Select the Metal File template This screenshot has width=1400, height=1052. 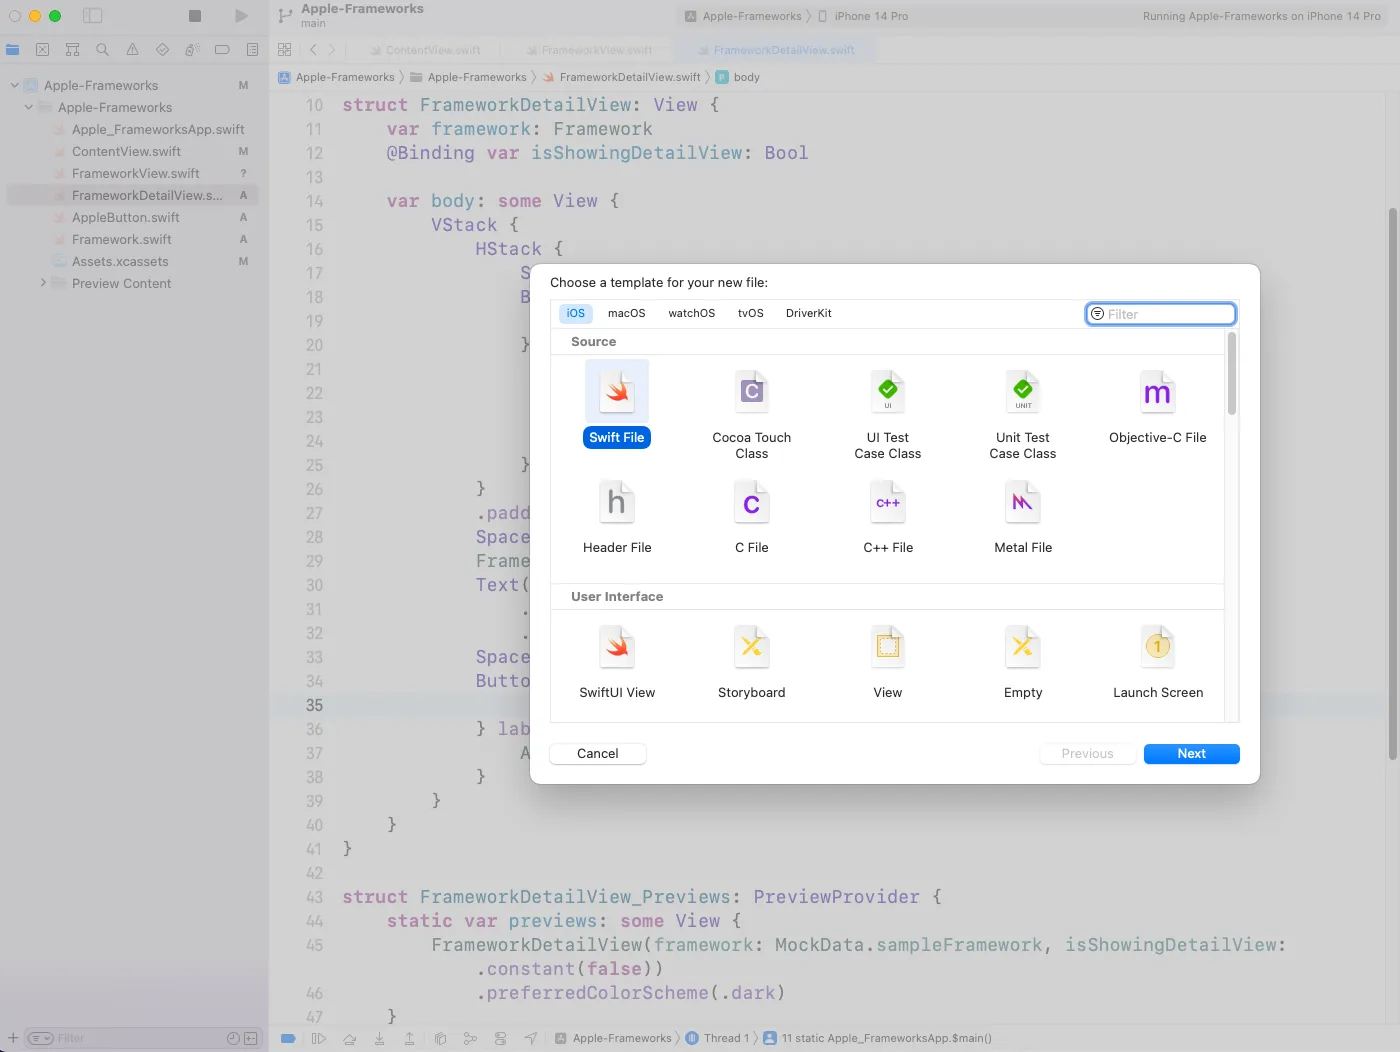pyautogui.click(x=1023, y=501)
